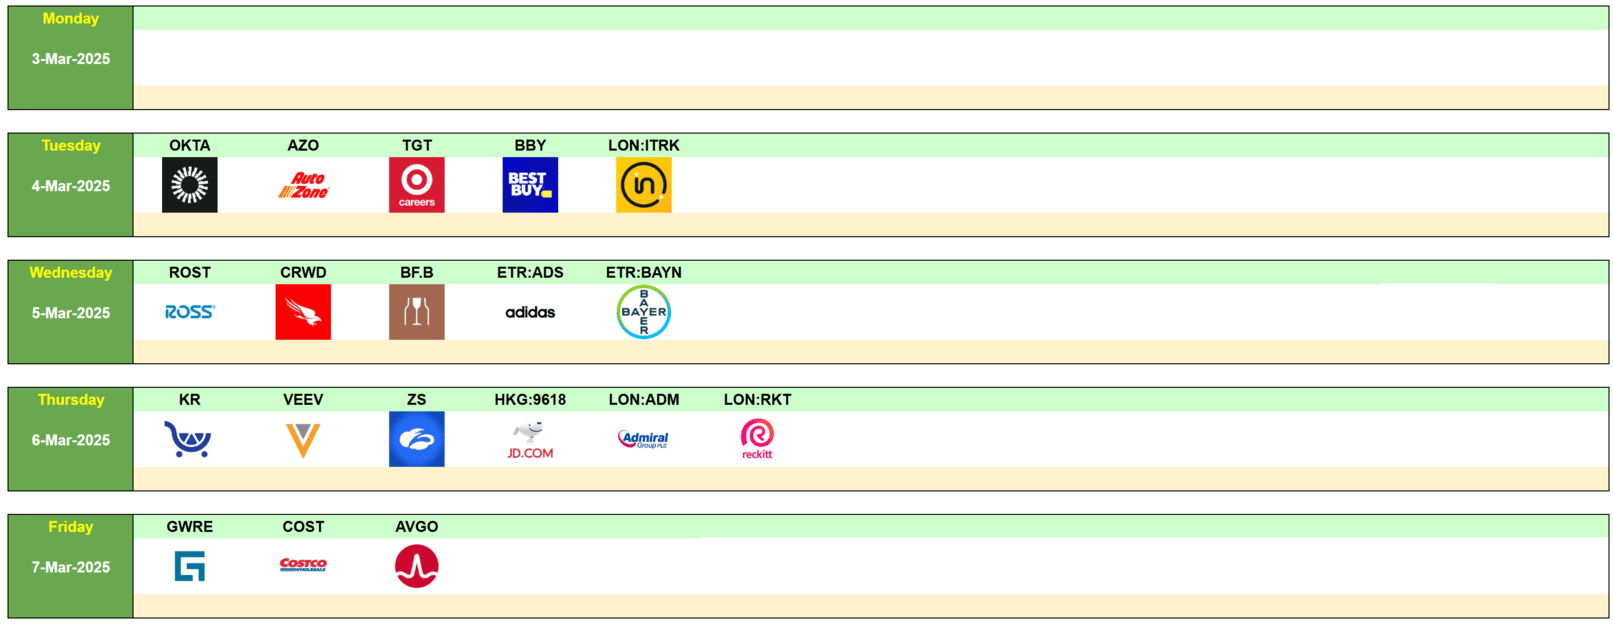Select the adidas logo
This screenshot has height=624, width=1613.
tap(530, 312)
